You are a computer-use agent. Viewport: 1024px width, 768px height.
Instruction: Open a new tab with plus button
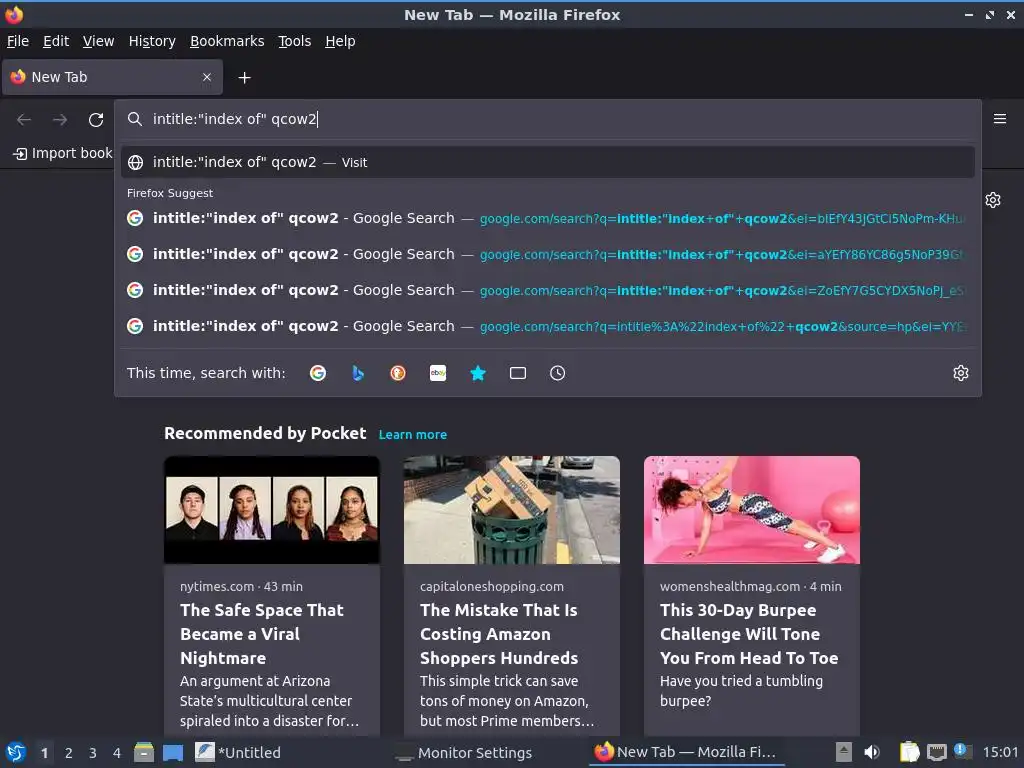coord(244,78)
